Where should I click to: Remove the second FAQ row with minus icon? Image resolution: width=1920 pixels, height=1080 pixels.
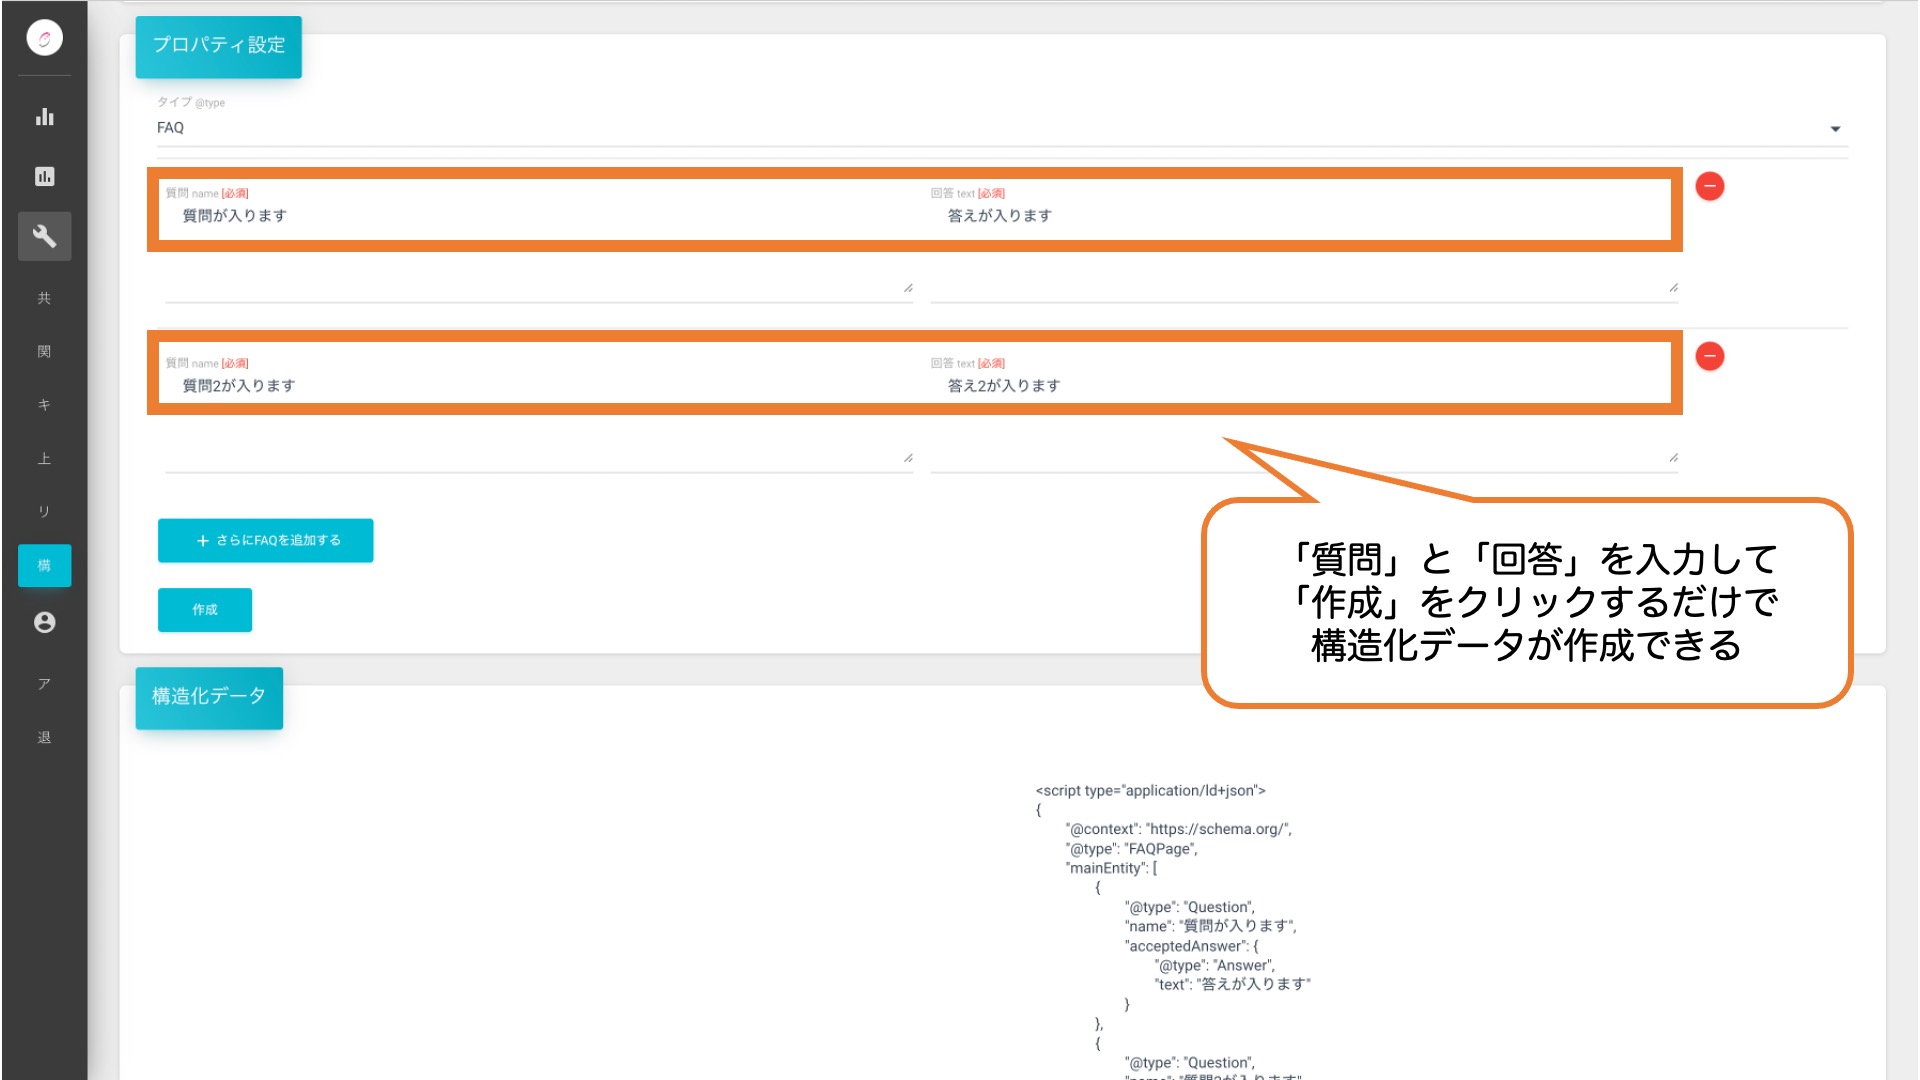(1710, 356)
